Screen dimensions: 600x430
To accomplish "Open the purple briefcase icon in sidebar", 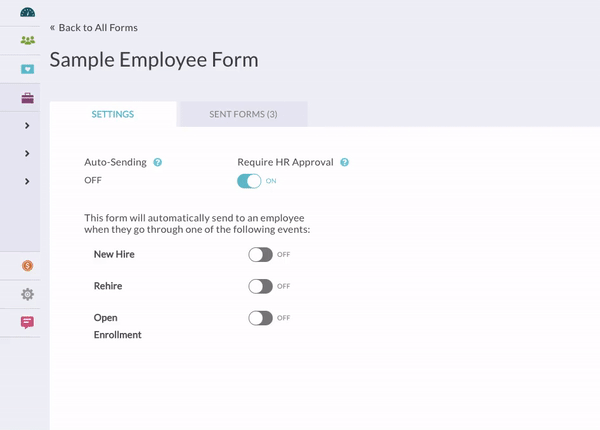I will pos(28,98).
